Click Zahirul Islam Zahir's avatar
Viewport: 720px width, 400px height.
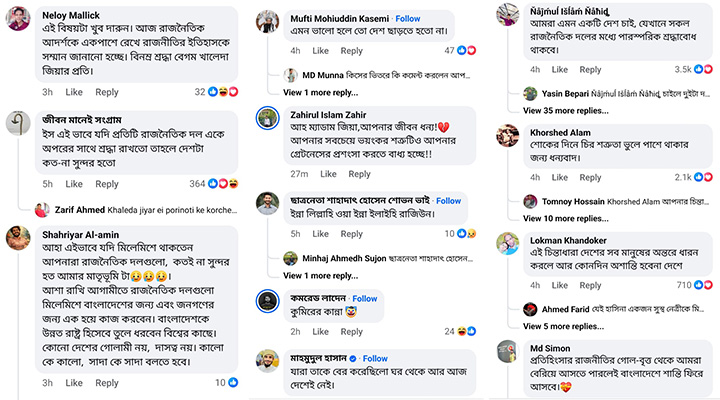pyautogui.click(x=267, y=118)
